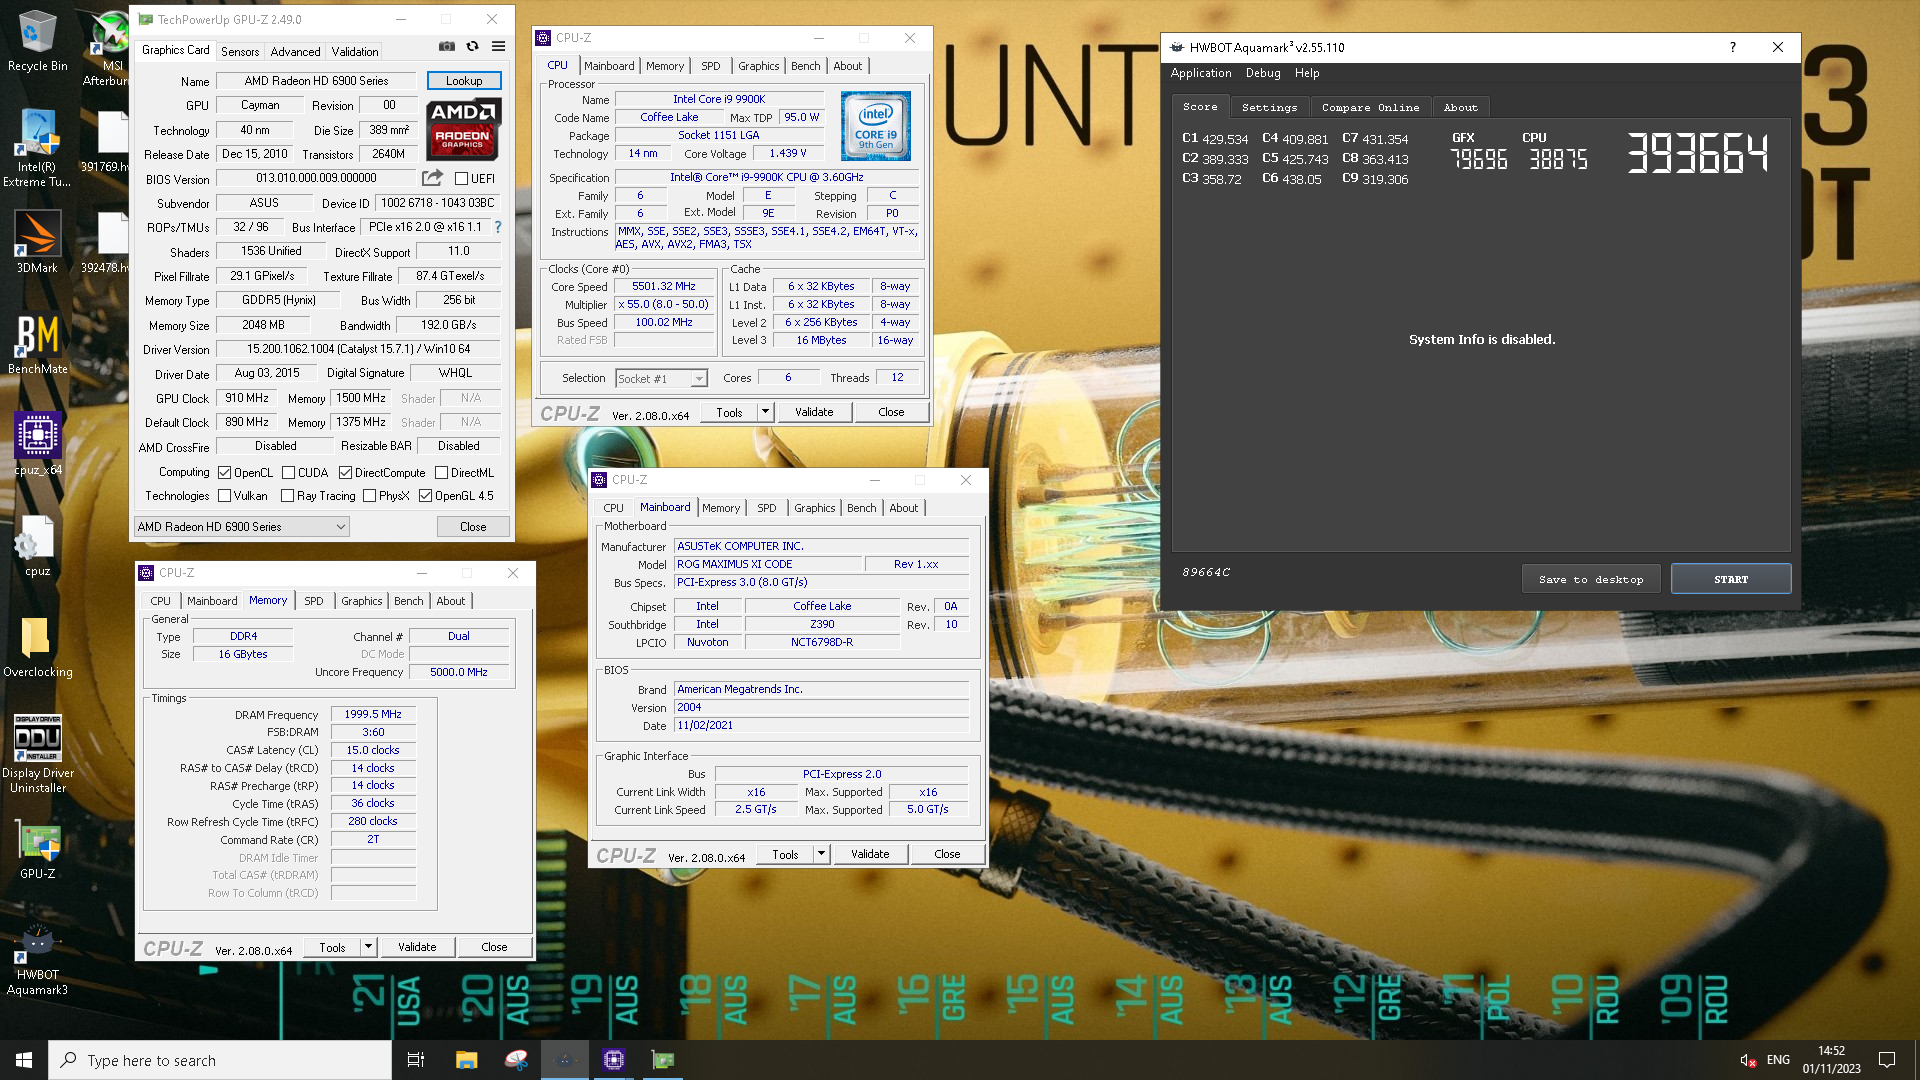Image resolution: width=1920 pixels, height=1080 pixels.
Task: Toggle the CUDA checkbox
Action: point(288,473)
